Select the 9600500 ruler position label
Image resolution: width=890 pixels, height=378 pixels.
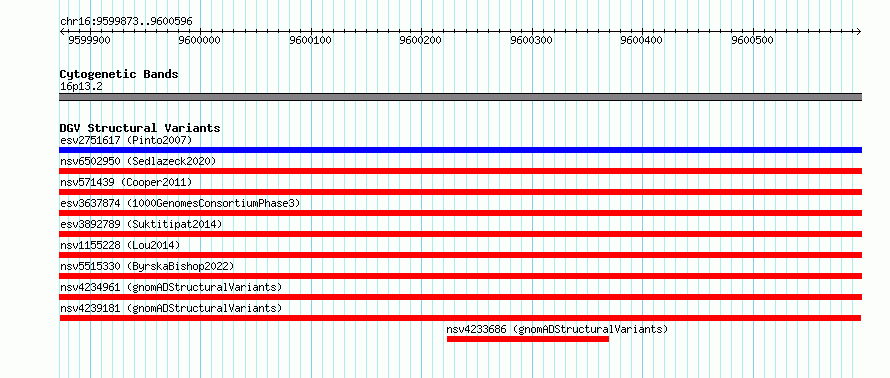point(753,41)
